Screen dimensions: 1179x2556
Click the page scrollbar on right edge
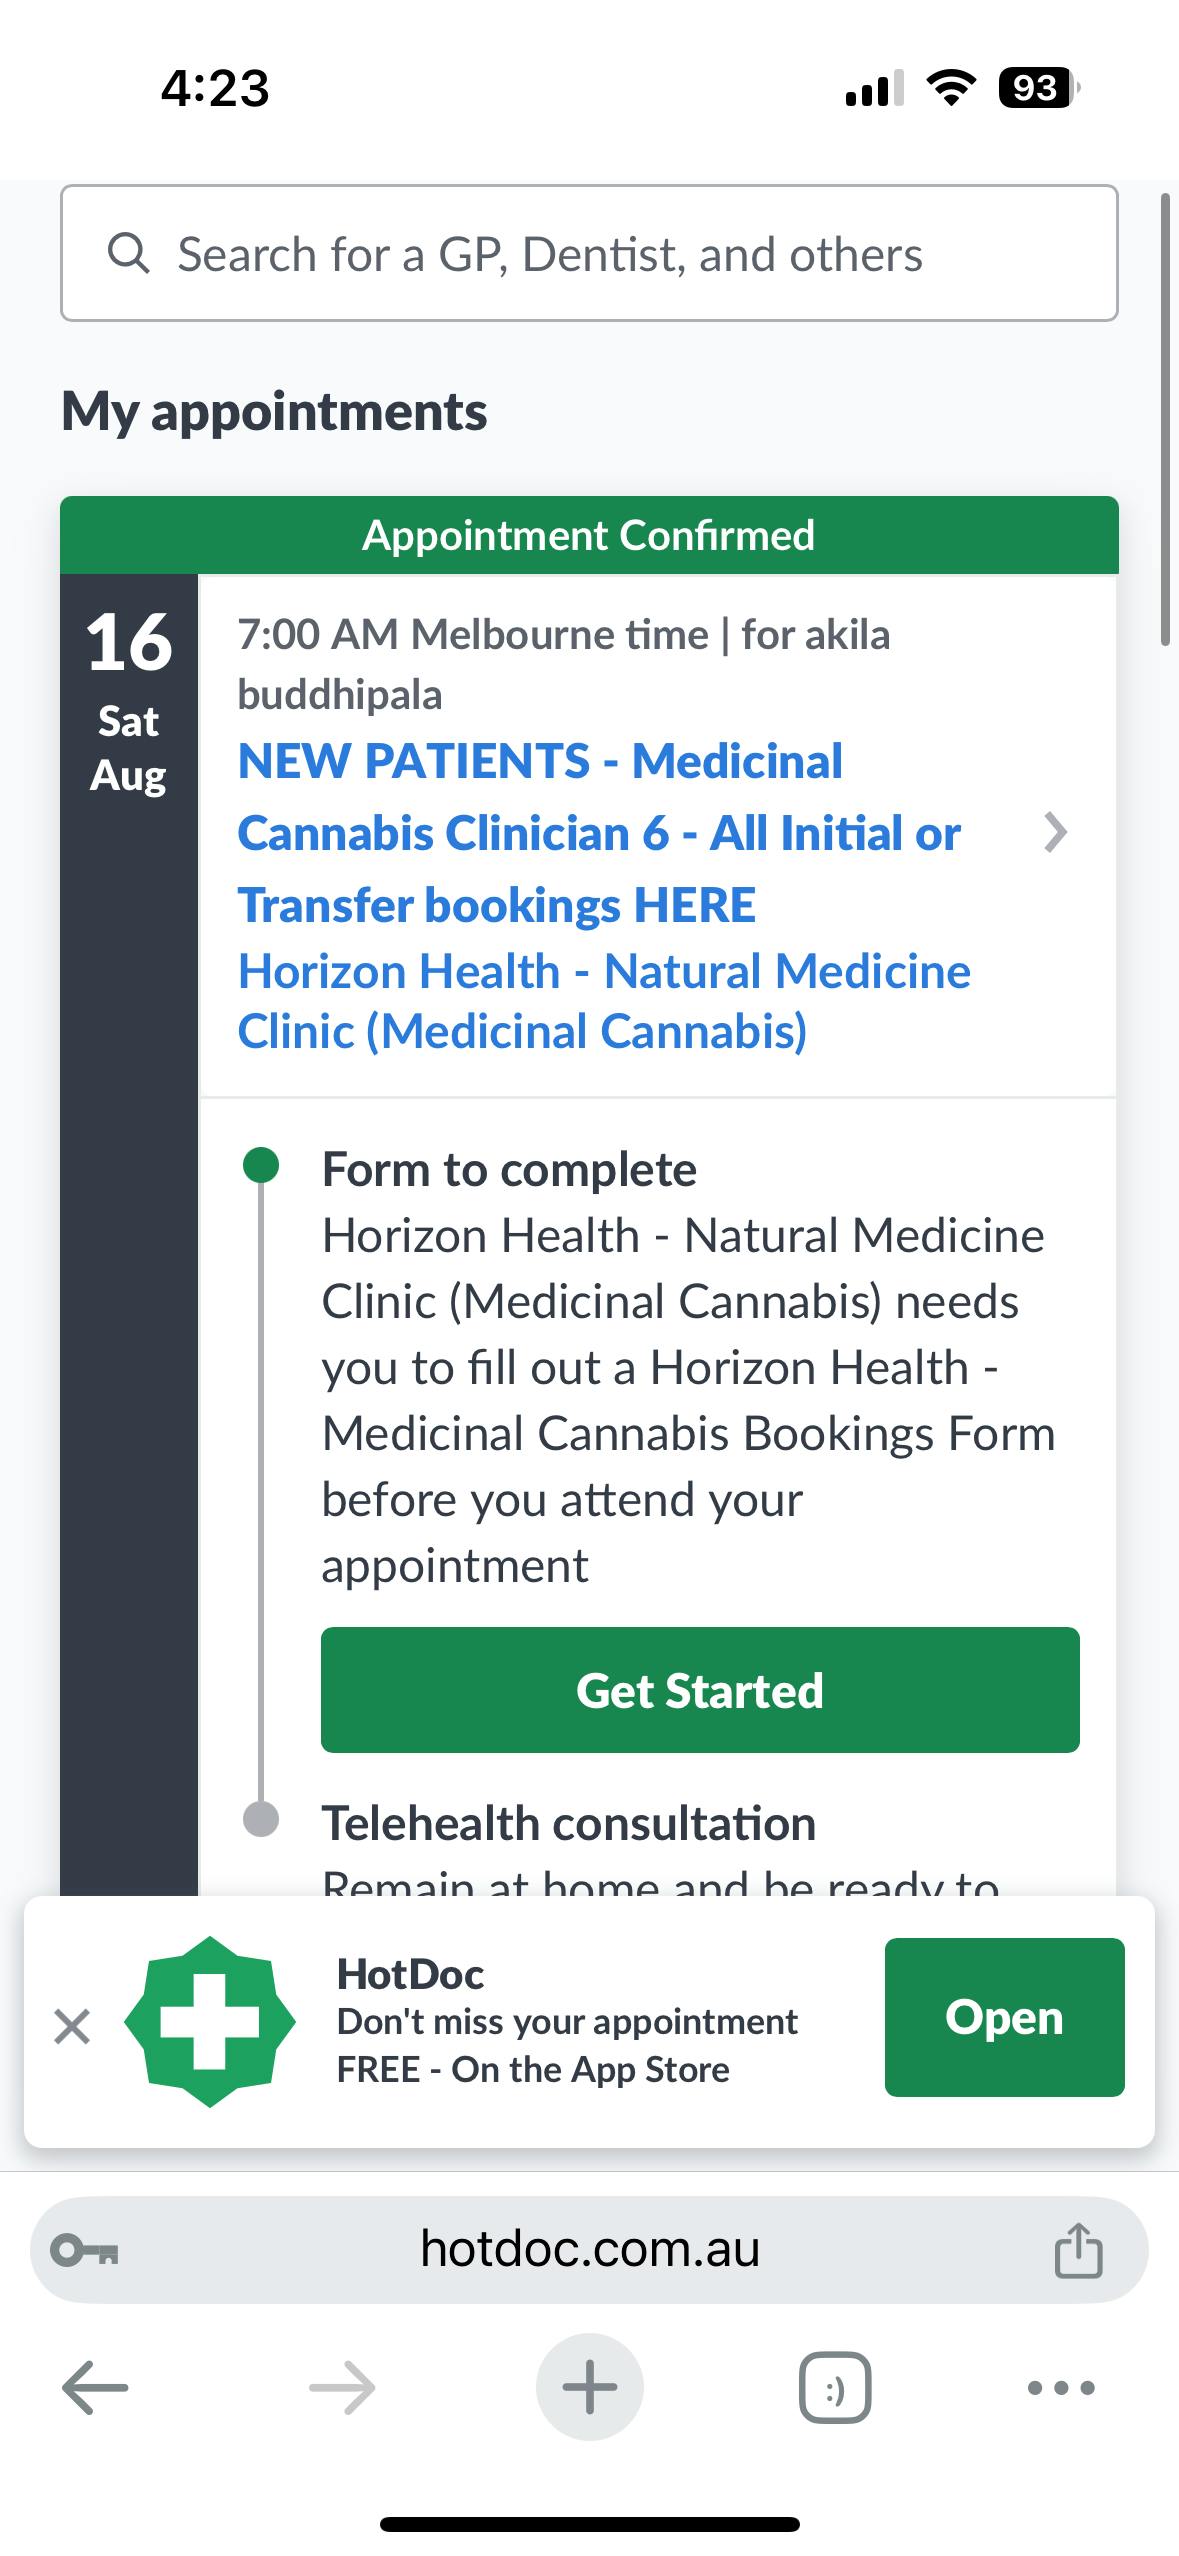point(1164,420)
